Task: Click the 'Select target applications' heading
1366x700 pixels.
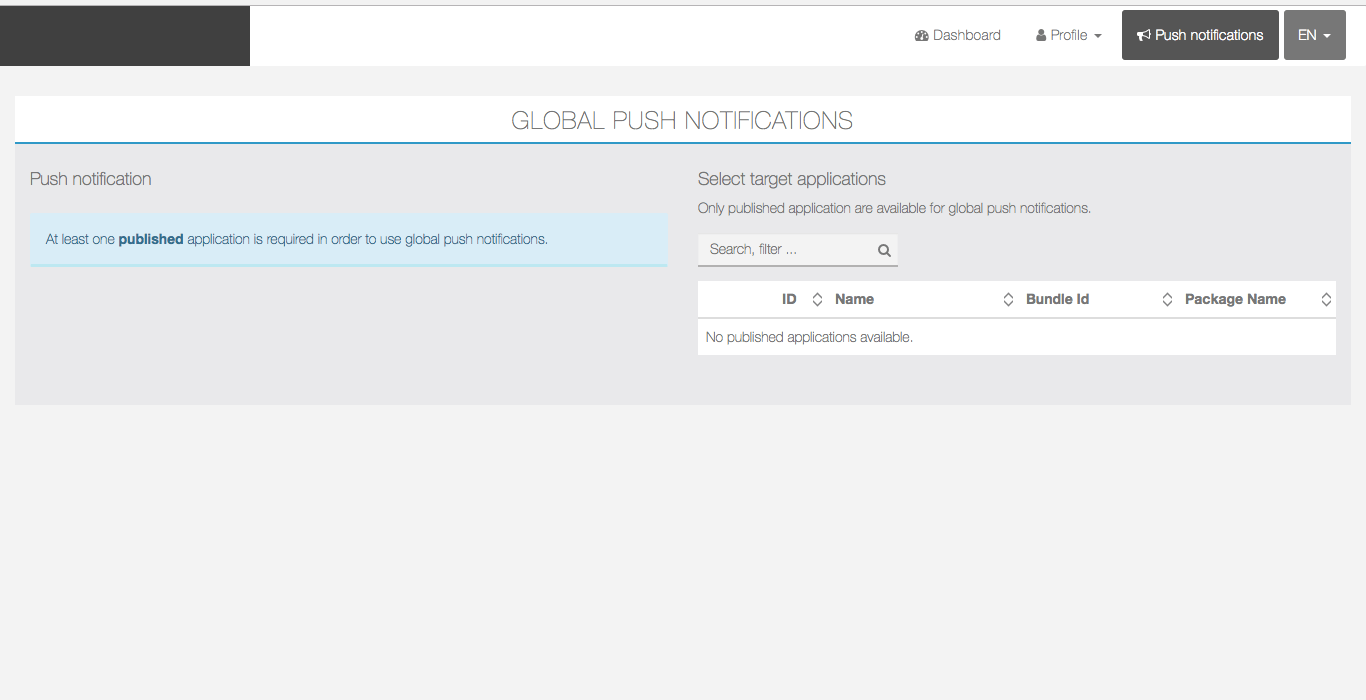Action: coord(792,179)
